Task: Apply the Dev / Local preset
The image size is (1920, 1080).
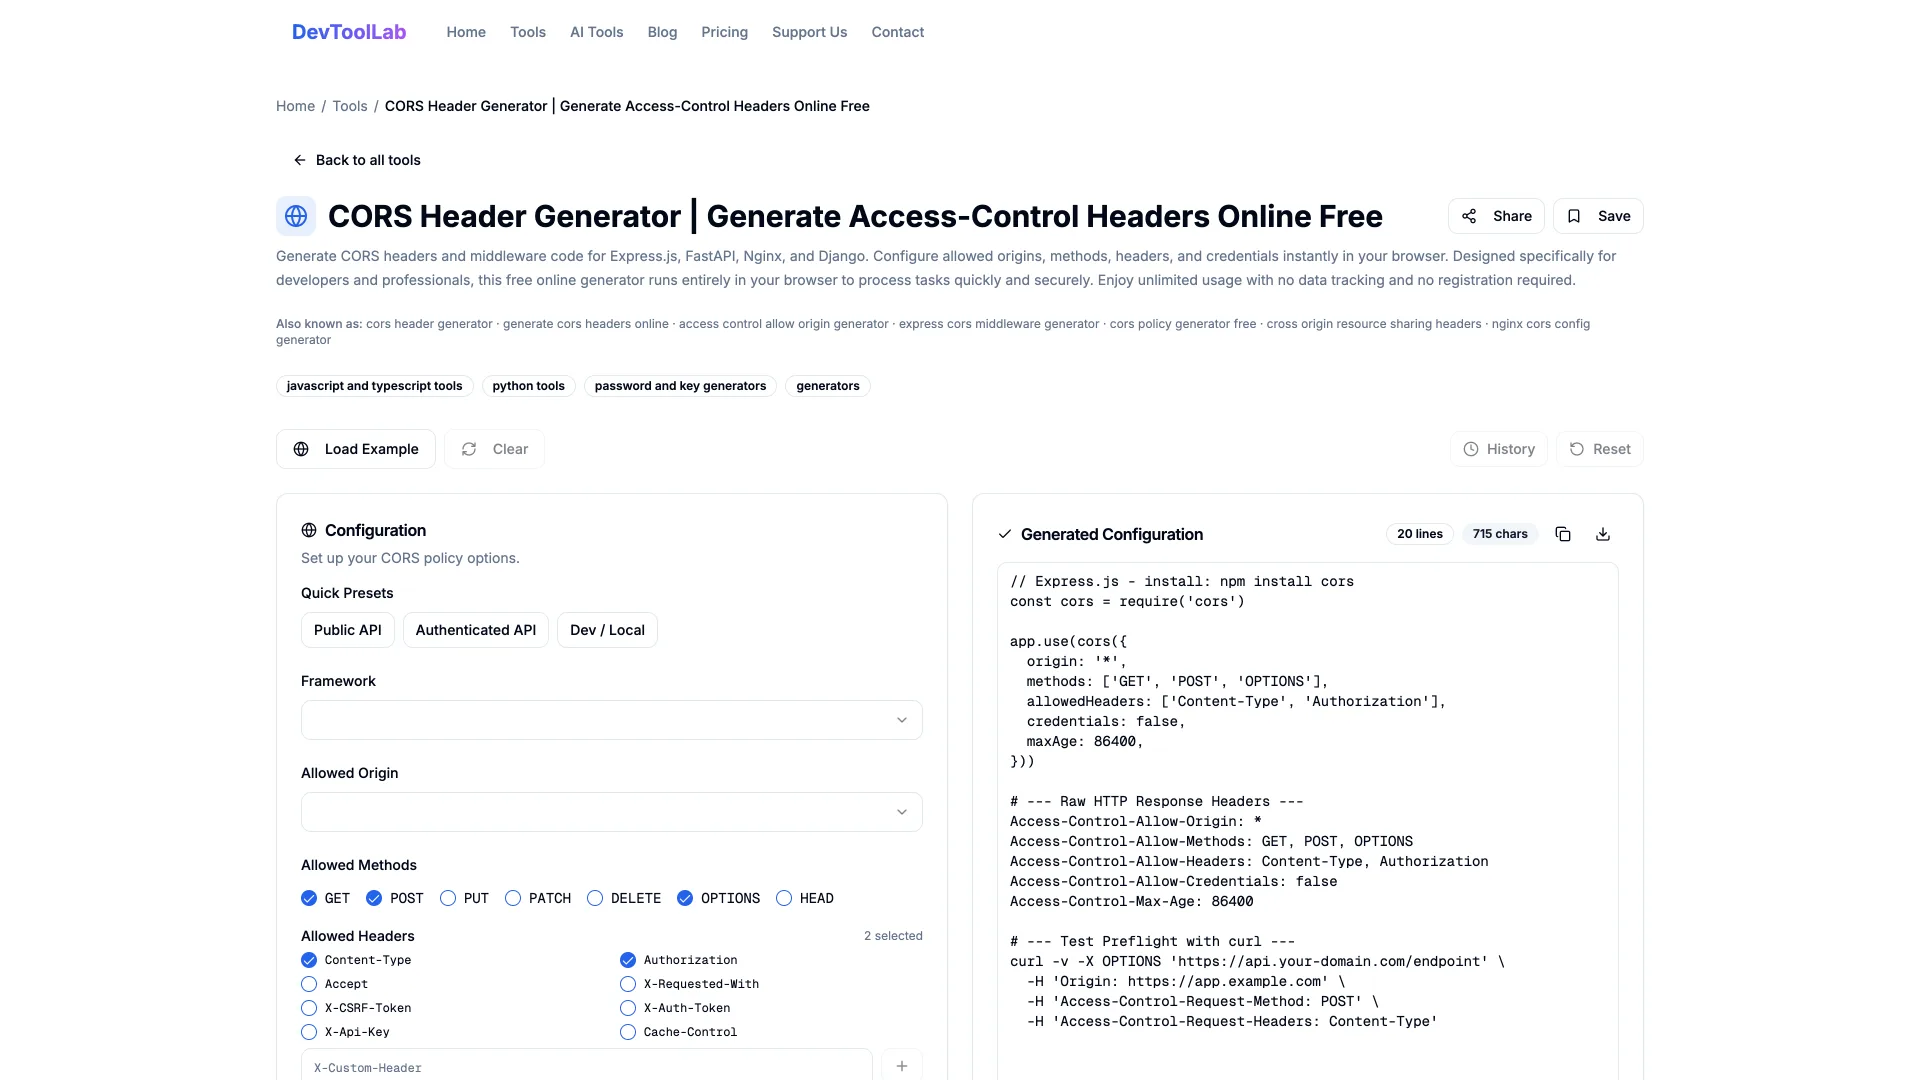Action: point(607,630)
